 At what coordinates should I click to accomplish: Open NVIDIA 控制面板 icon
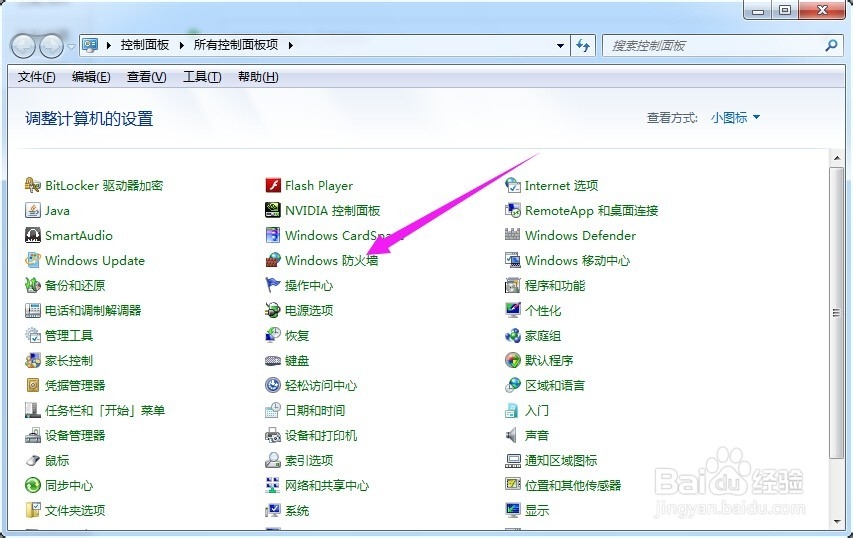273,211
